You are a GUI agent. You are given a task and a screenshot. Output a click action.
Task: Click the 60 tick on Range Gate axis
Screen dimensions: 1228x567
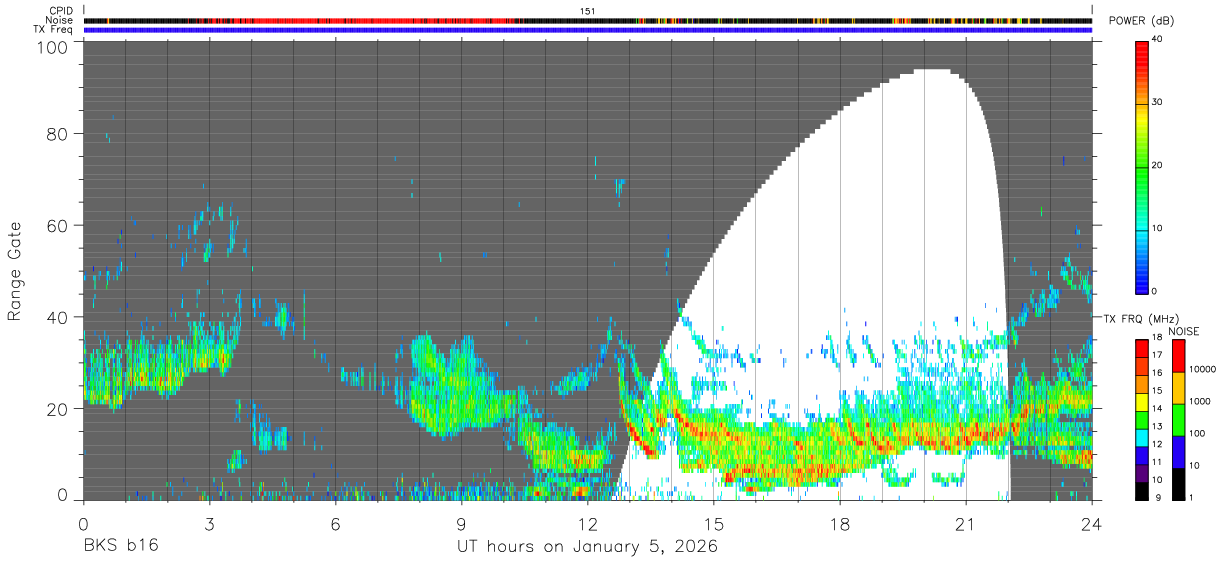click(56, 226)
